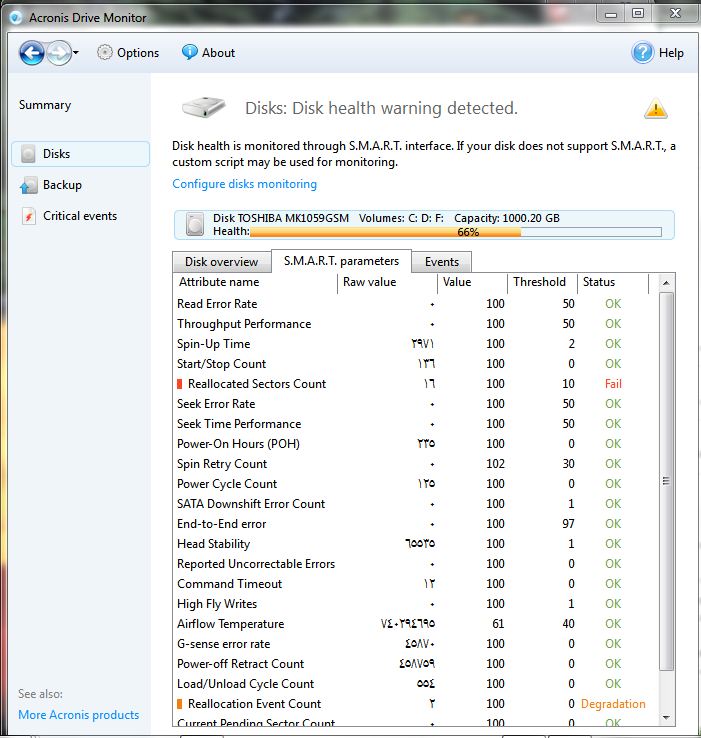Select Reallocation Event Count attribute
701x738 pixels.
point(254,704)
